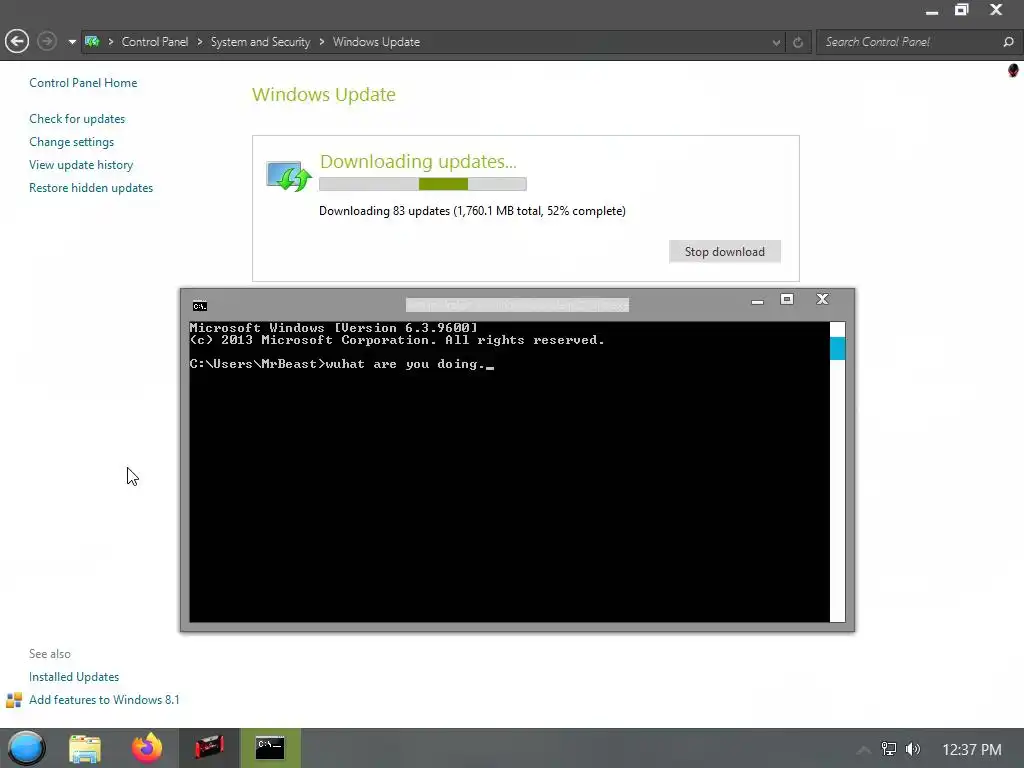Click the forward navigation arrow
Viewport: 1024px width, 768px height.
click(46, 42)
